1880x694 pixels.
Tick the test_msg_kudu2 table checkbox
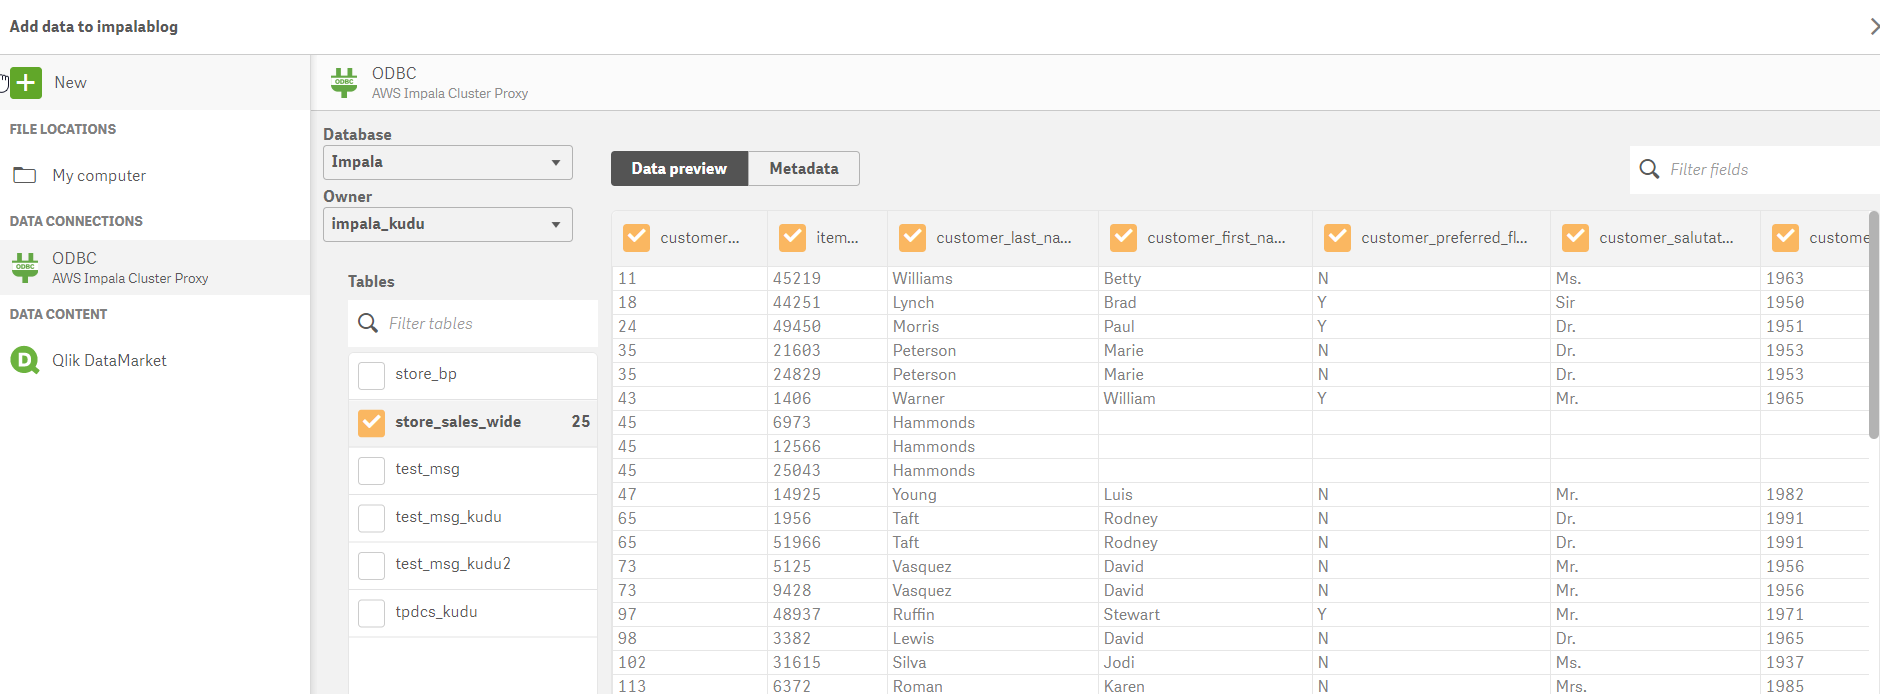point(372,565)
